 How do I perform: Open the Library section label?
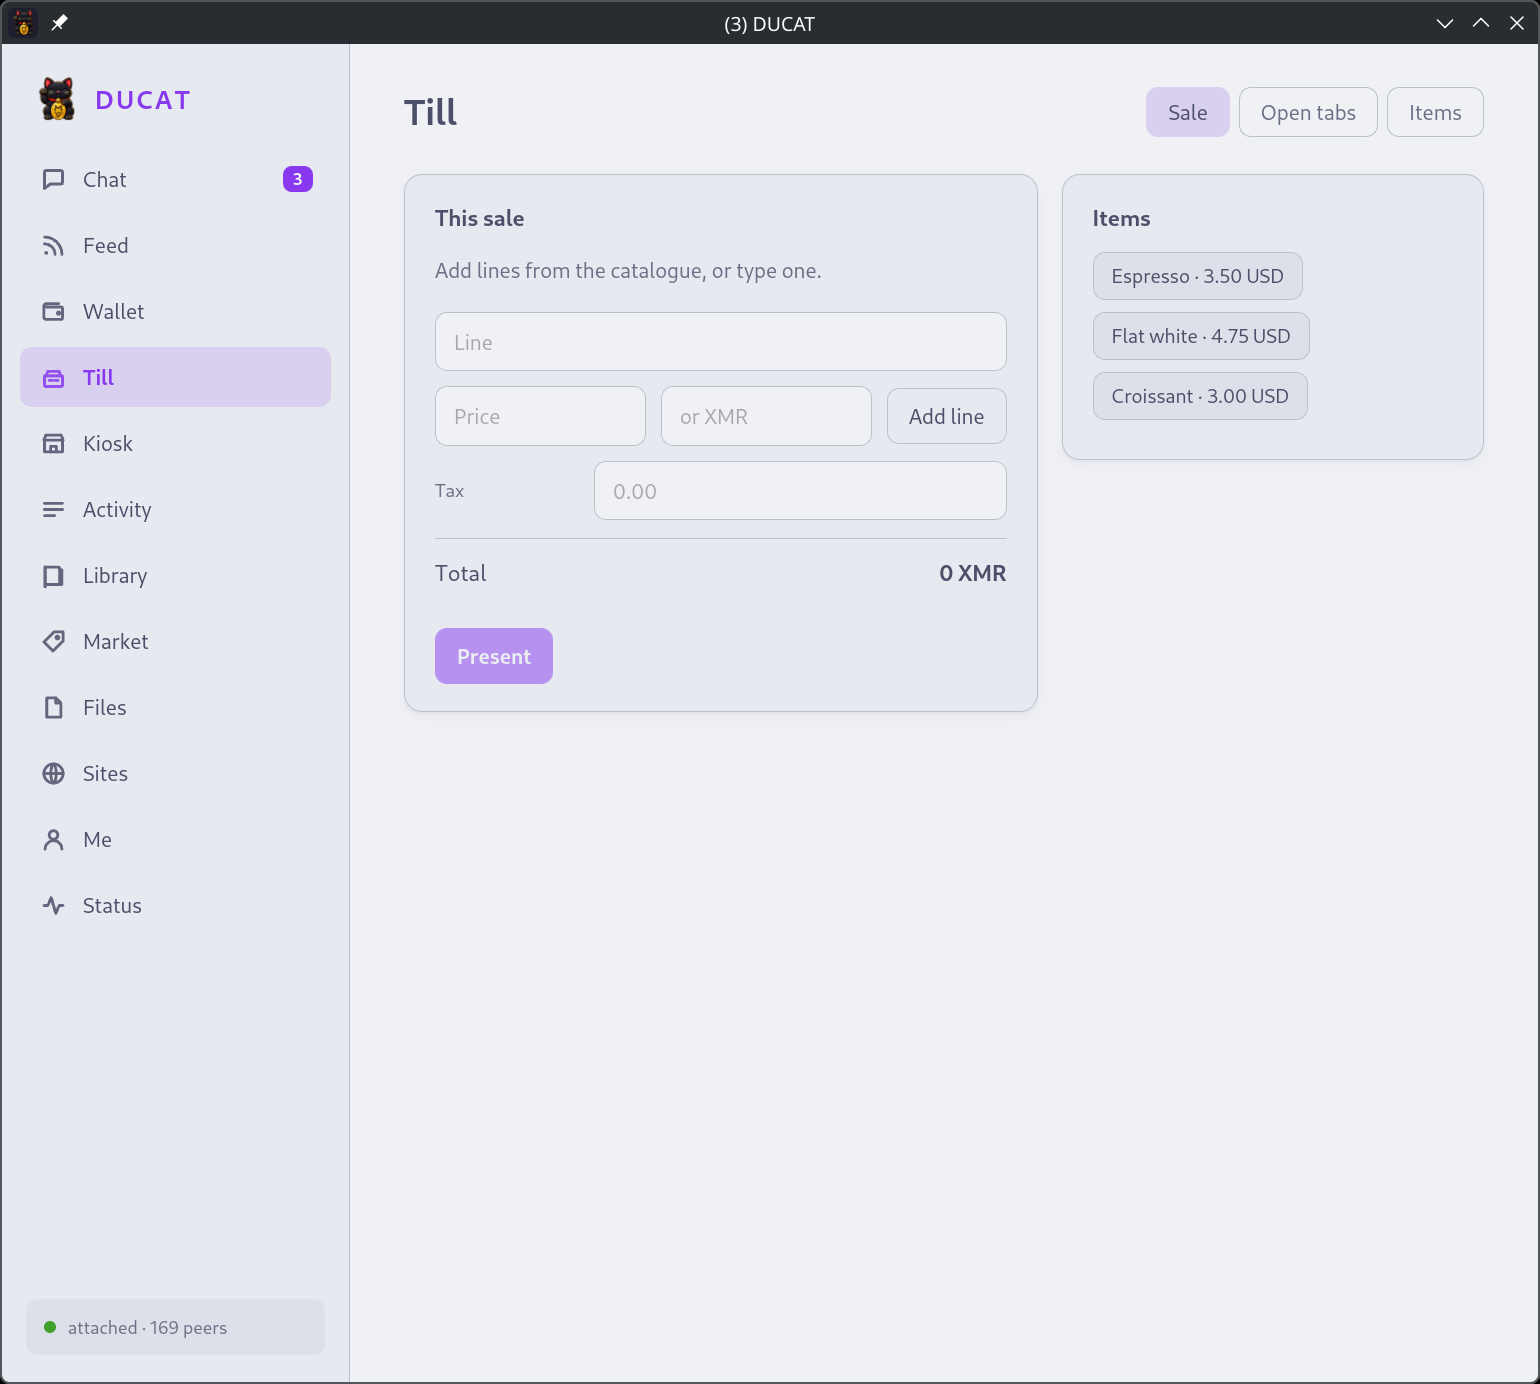(115, 576)
